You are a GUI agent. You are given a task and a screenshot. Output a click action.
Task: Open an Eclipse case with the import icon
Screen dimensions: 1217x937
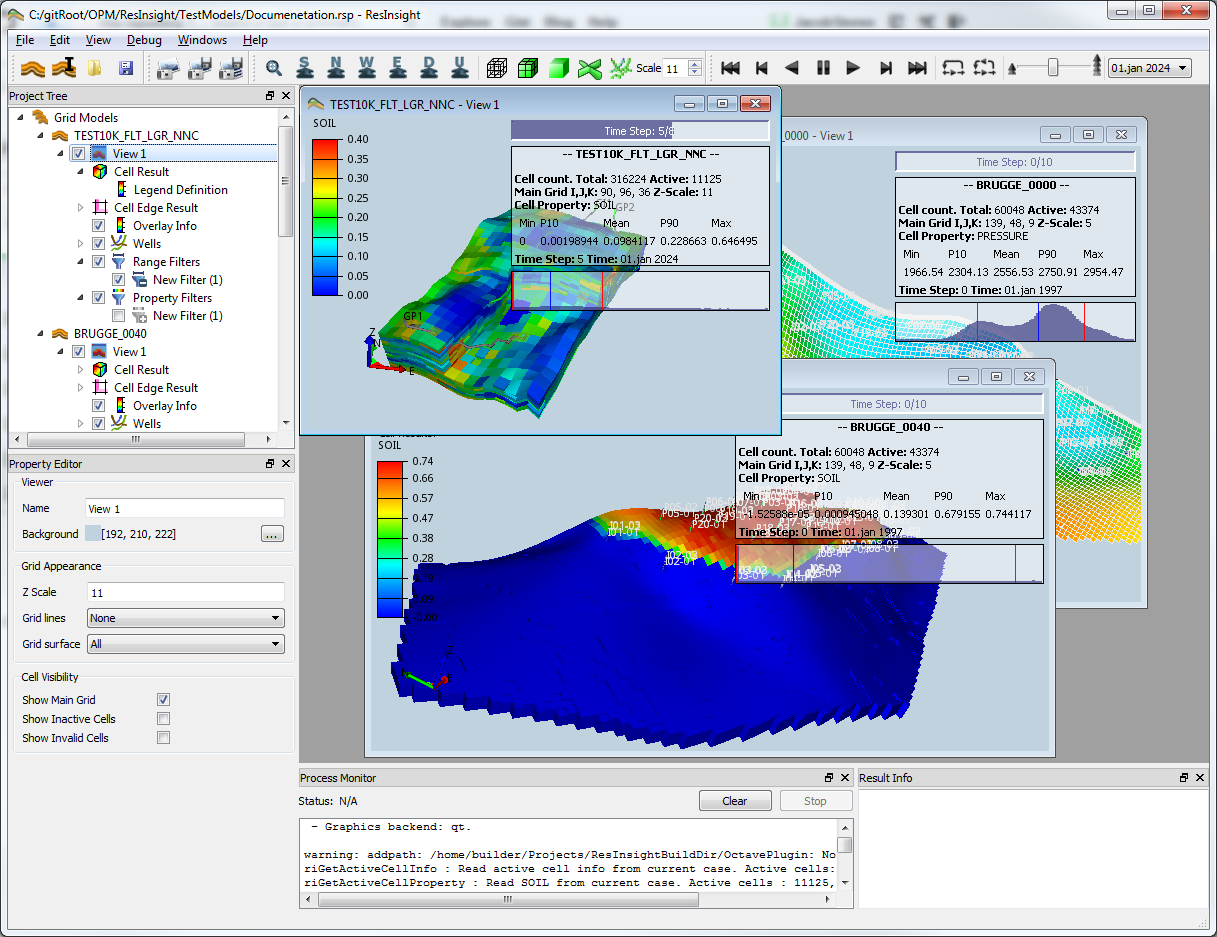point(34,68)
